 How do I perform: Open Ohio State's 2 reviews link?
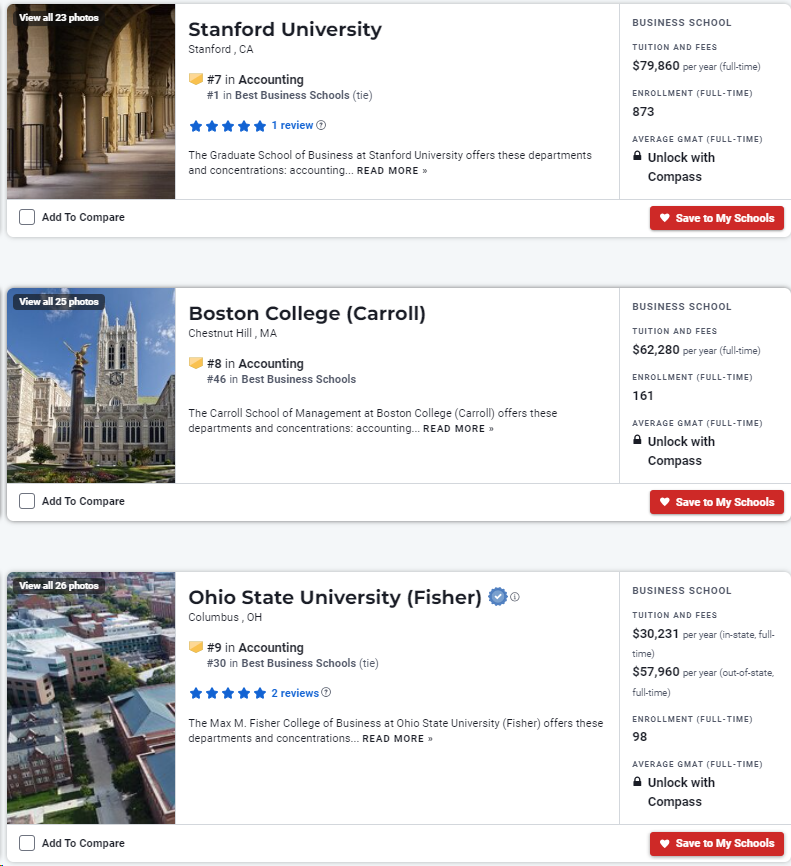pyautogui.click(x=295, y=693)
